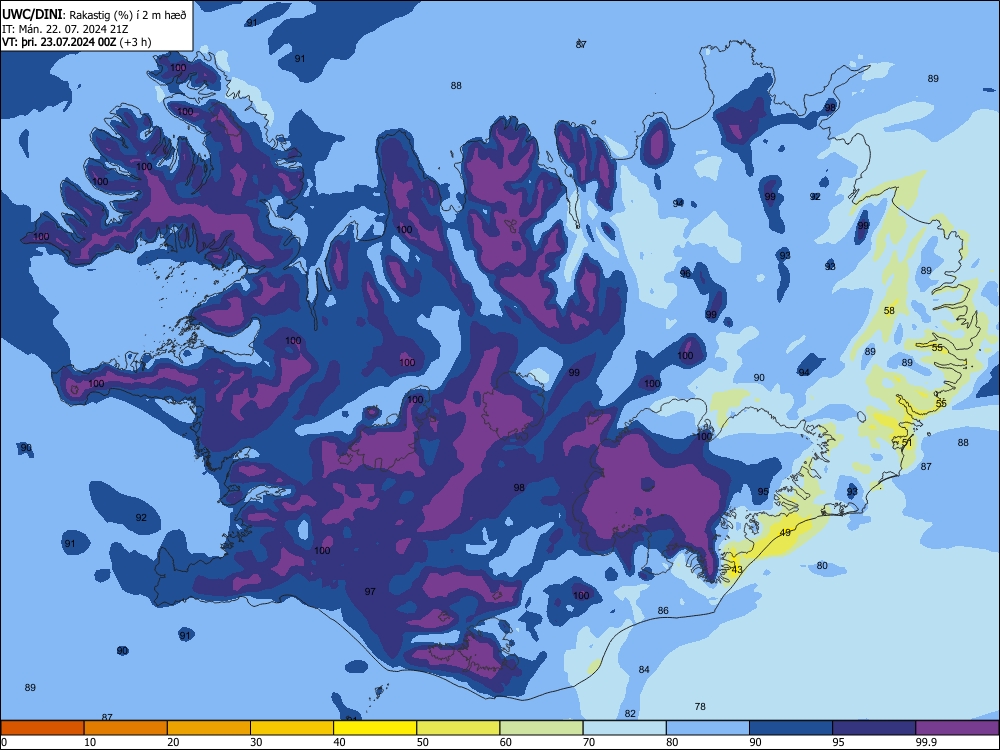Select the 30–40 golden legend swatch

[x=292, y=728]
